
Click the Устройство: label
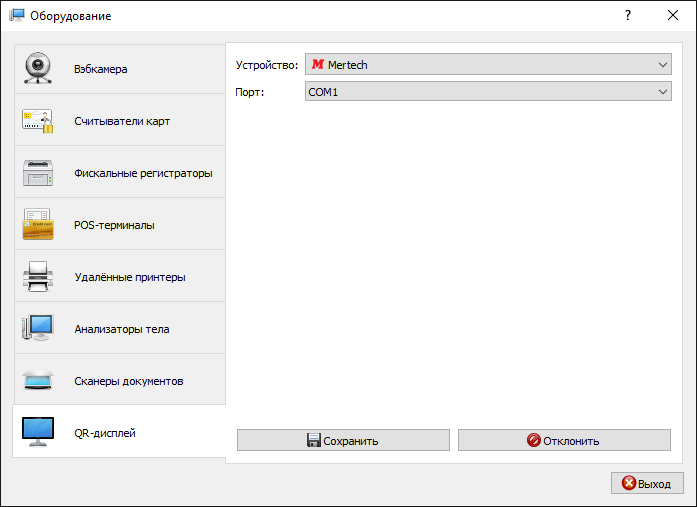coord(267,65)
